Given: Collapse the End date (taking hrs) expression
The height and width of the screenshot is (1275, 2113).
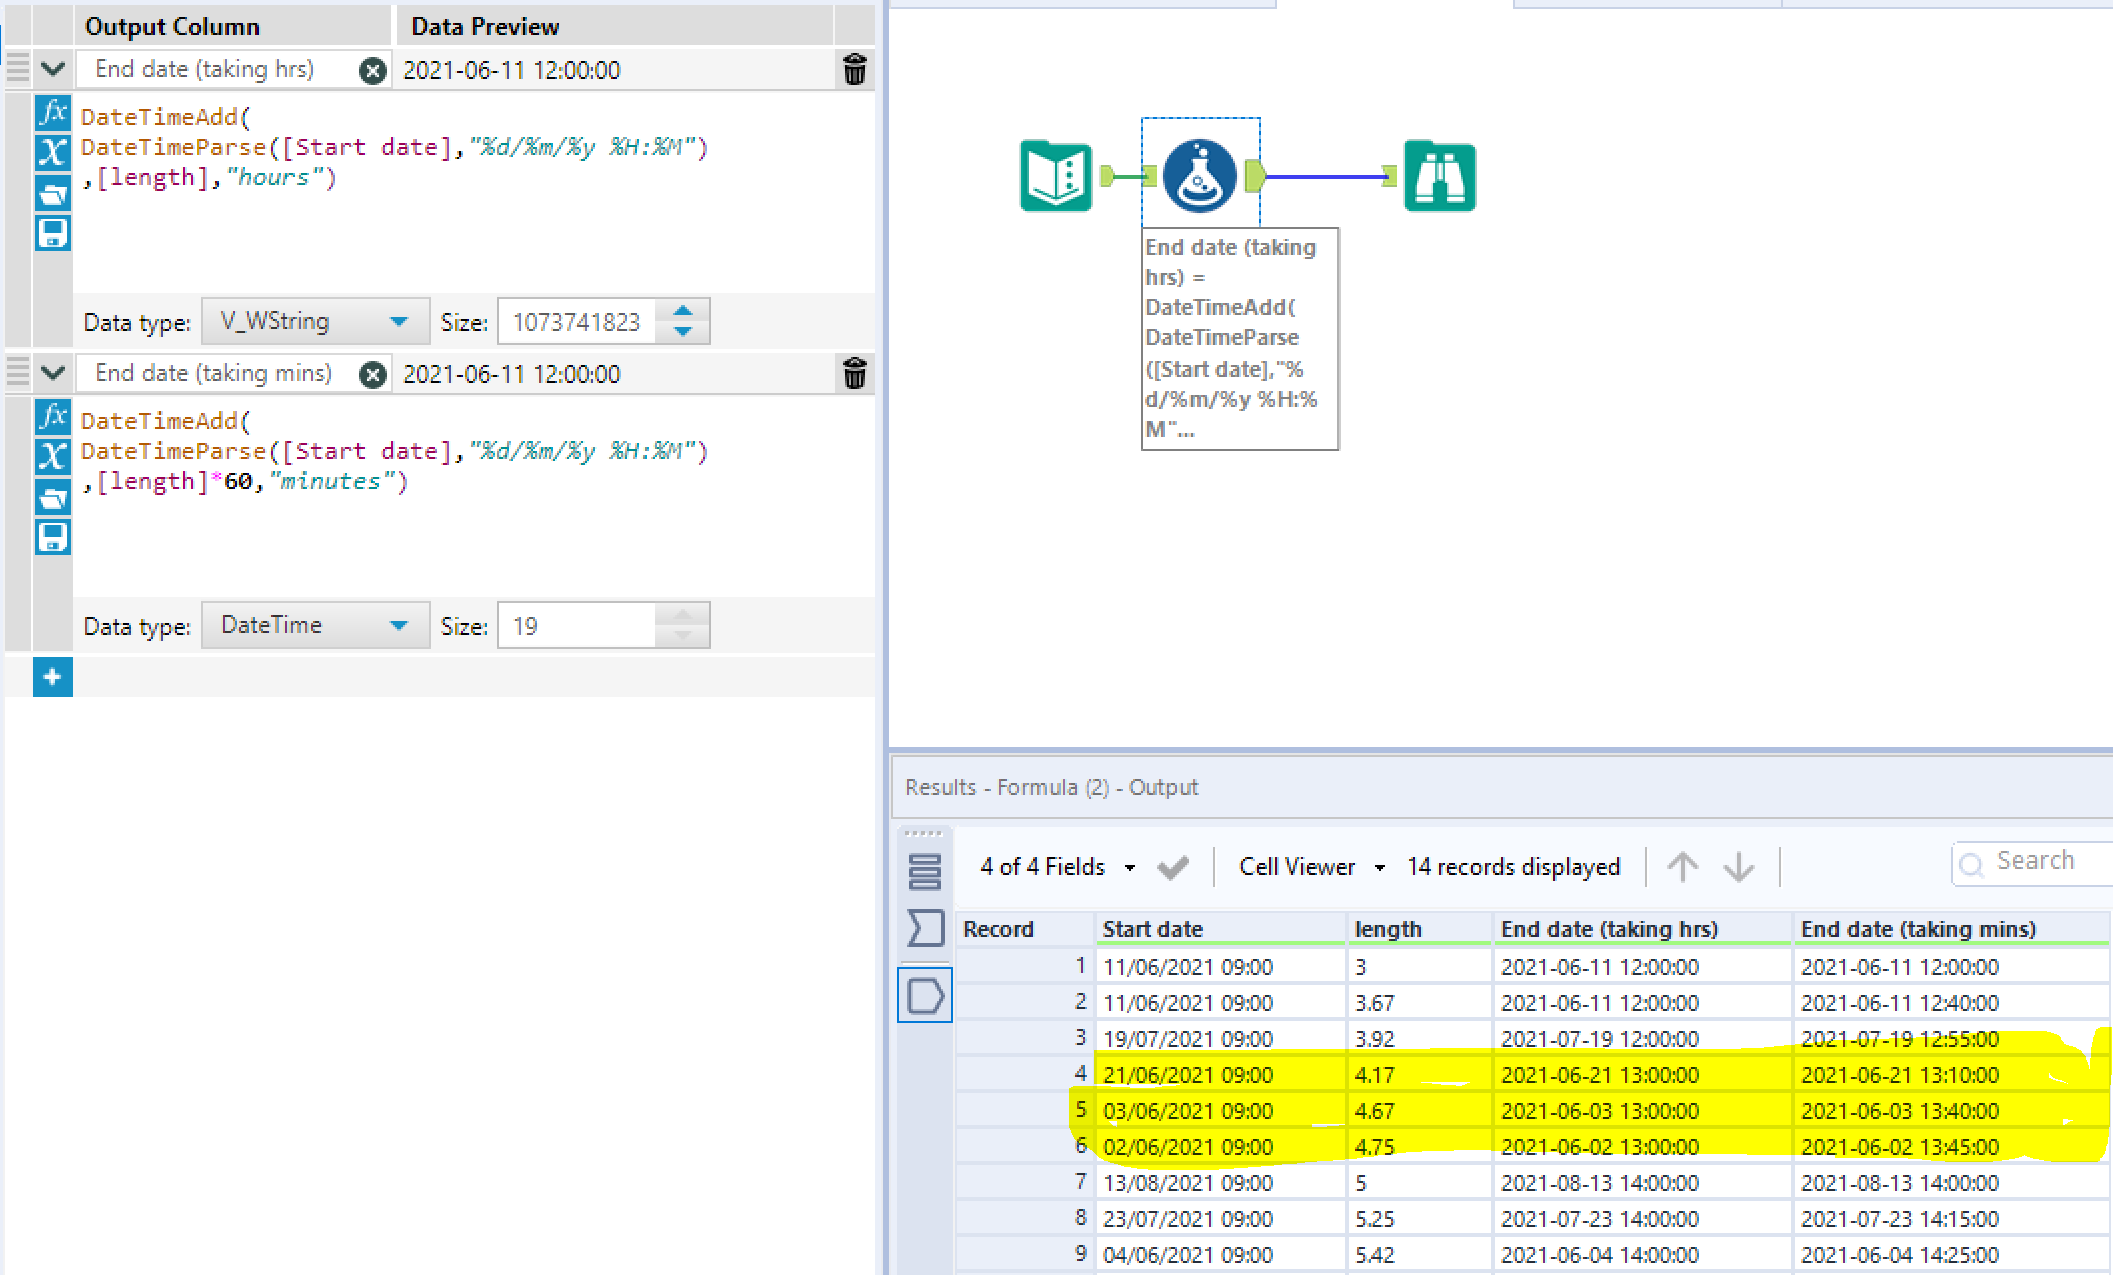Looking at the screenshot, I should pyautogui.click(x=53, y=70).
